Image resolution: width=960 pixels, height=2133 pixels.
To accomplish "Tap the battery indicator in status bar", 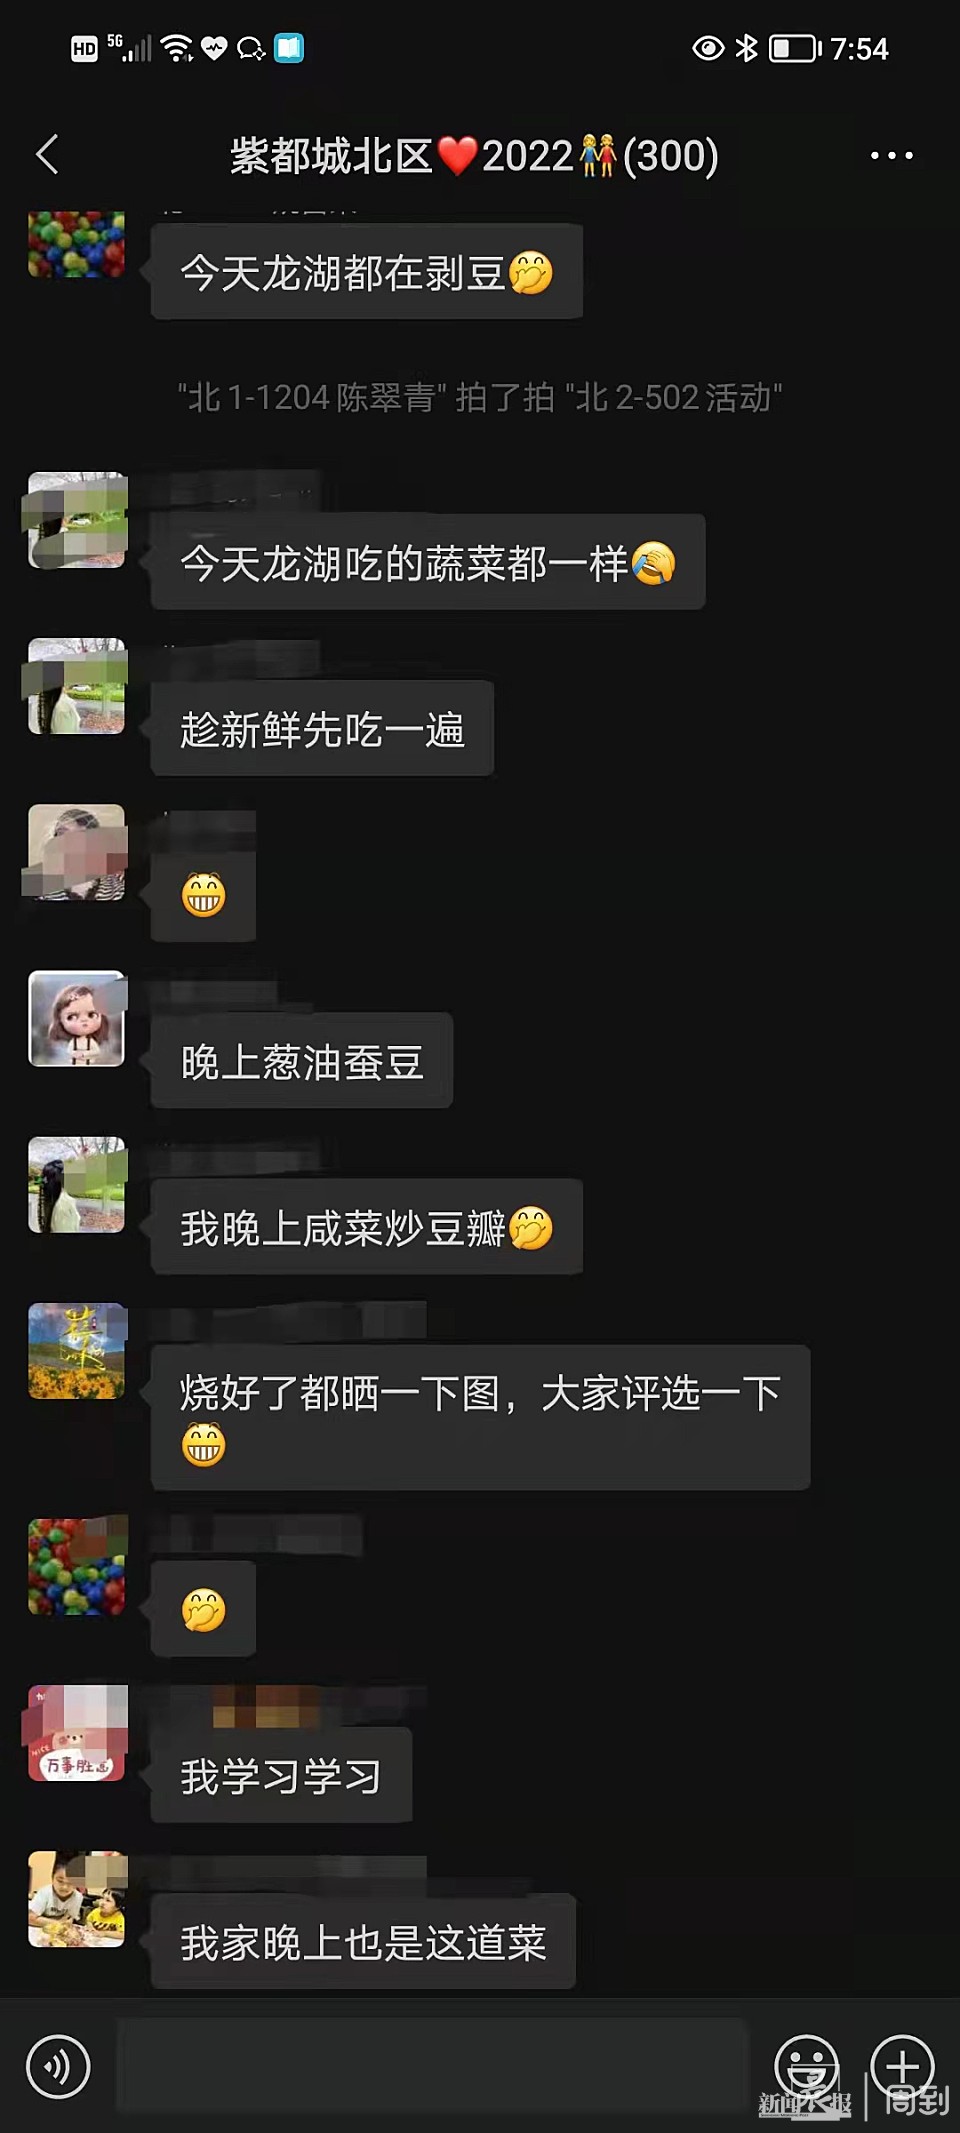I will tap(795, 48).
